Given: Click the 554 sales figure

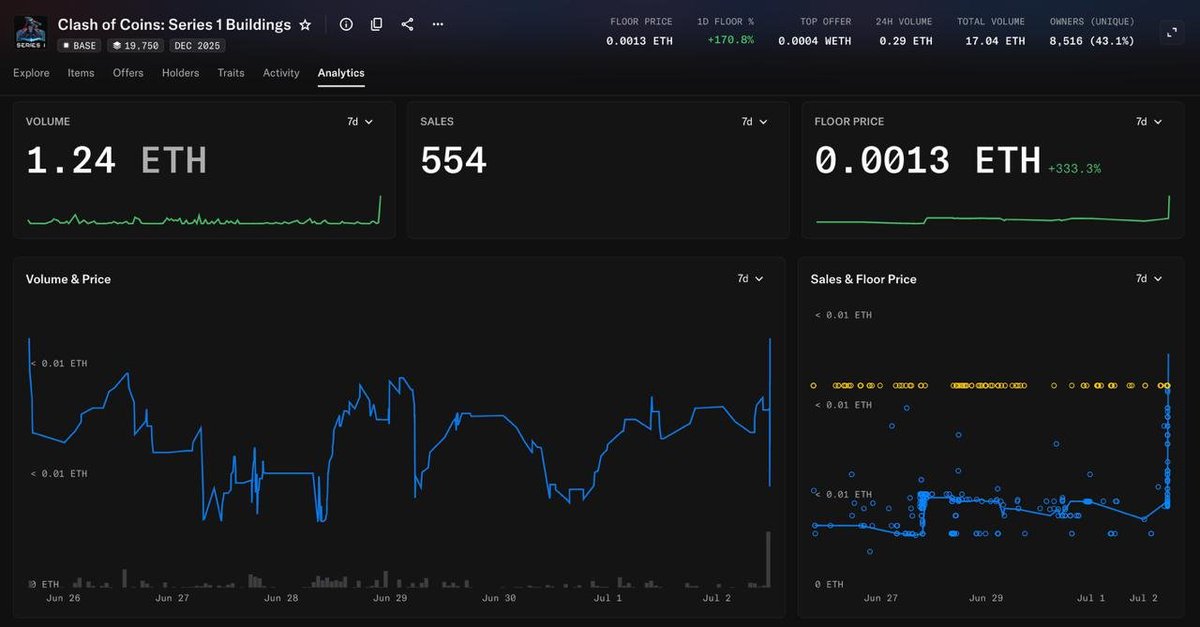Looking at the screenshot, I should pyautogui.click(x=454, y=161).
